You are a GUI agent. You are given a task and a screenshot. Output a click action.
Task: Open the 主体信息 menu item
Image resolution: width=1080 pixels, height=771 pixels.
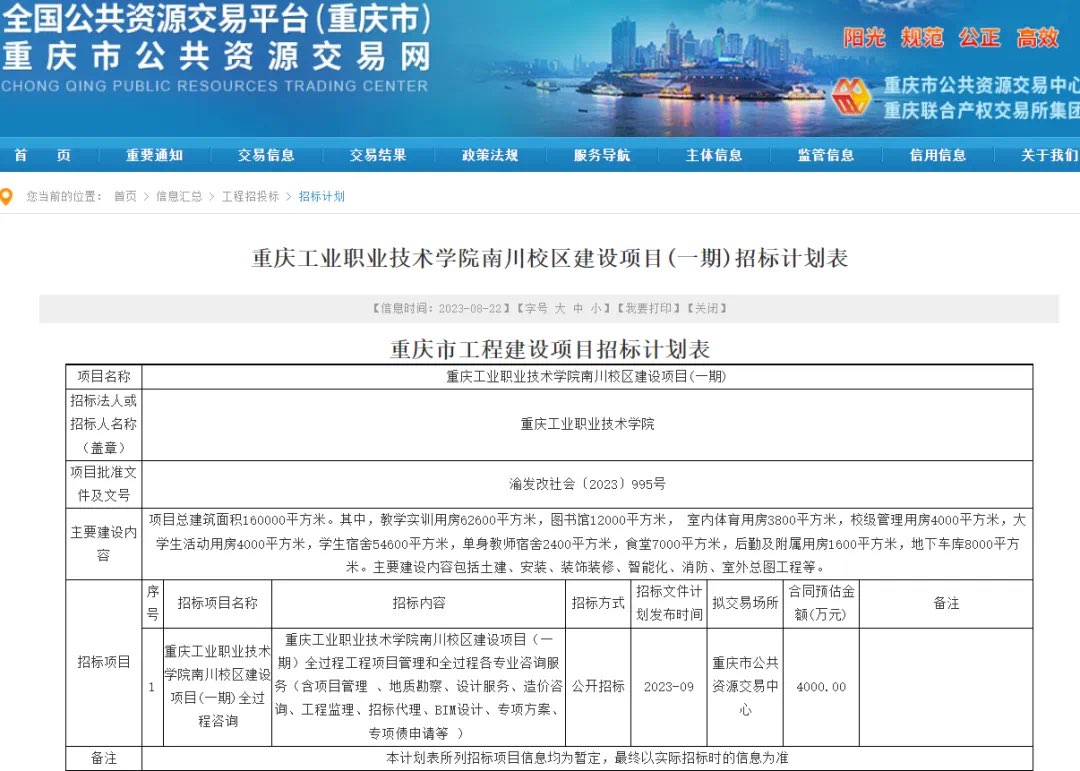tap(714, 155)
